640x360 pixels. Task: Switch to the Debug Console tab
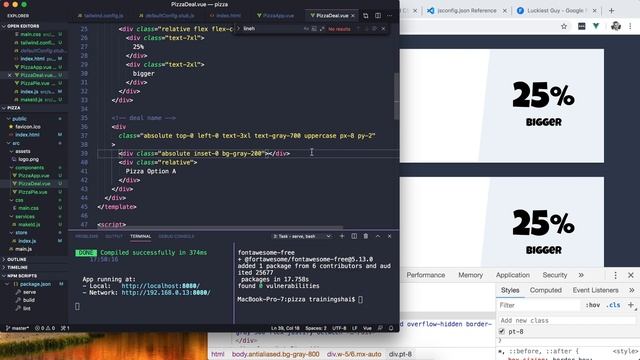[176, 236]
